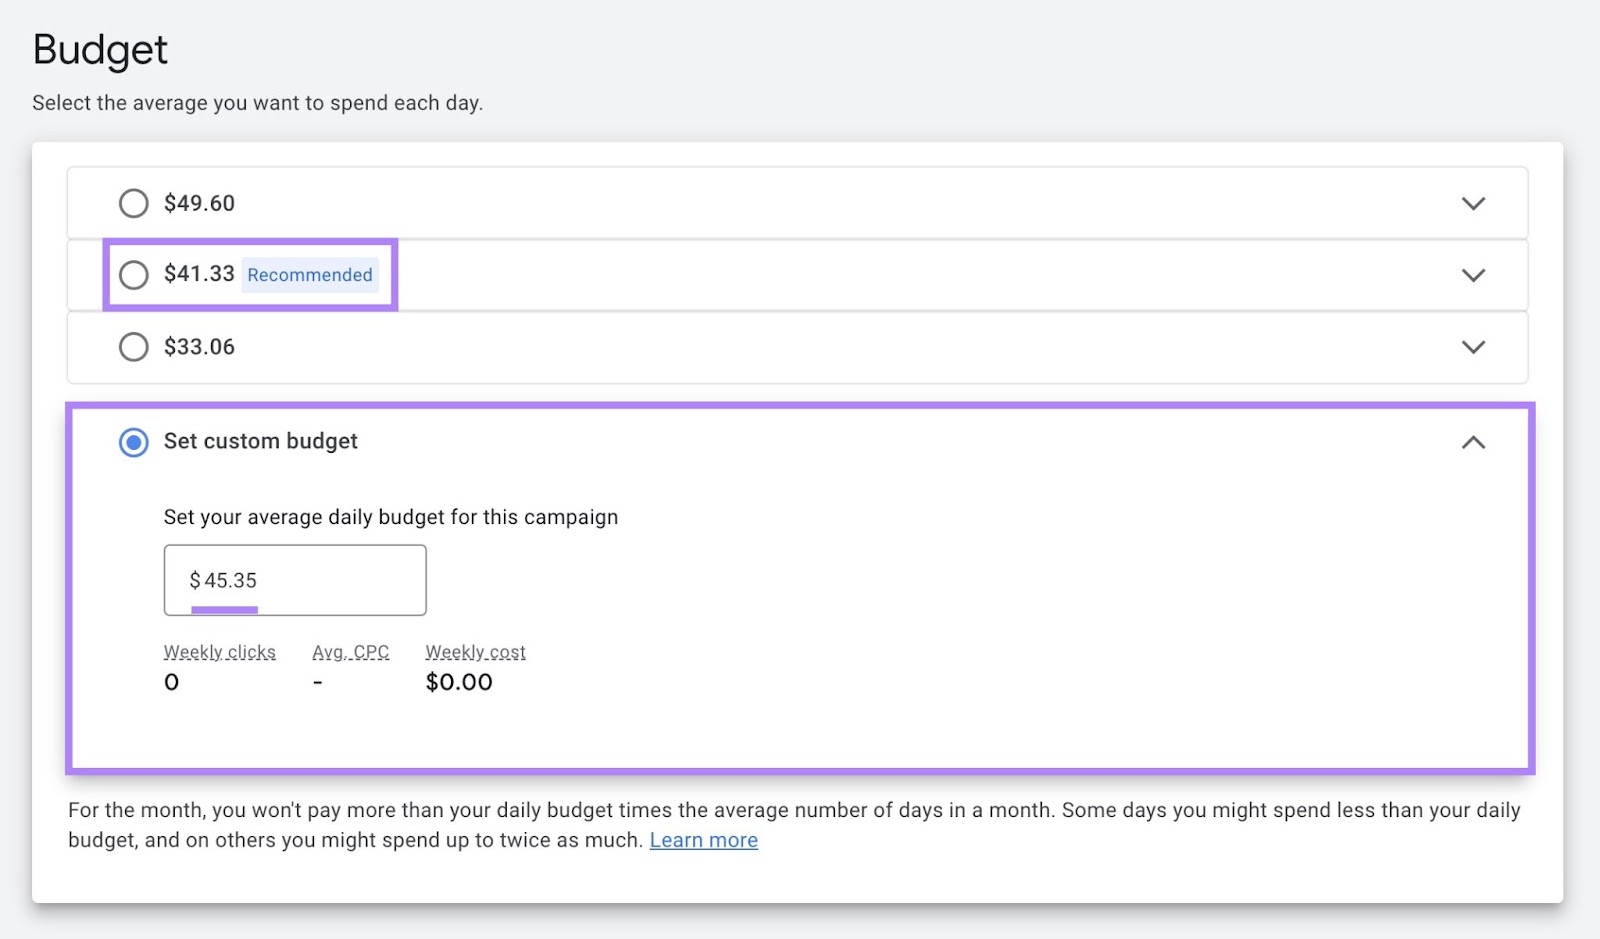Click the Weekly clicks tooltip label

pos(219,651)
